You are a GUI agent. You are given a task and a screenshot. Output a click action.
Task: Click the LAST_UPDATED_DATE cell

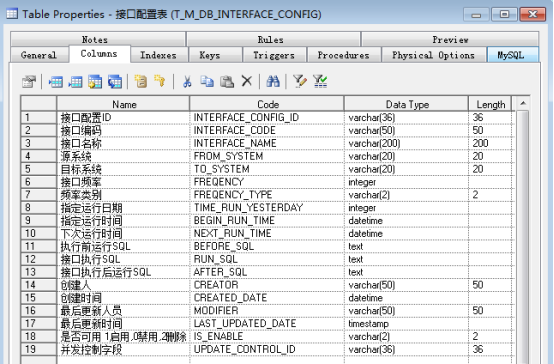[x=267, y=323]
